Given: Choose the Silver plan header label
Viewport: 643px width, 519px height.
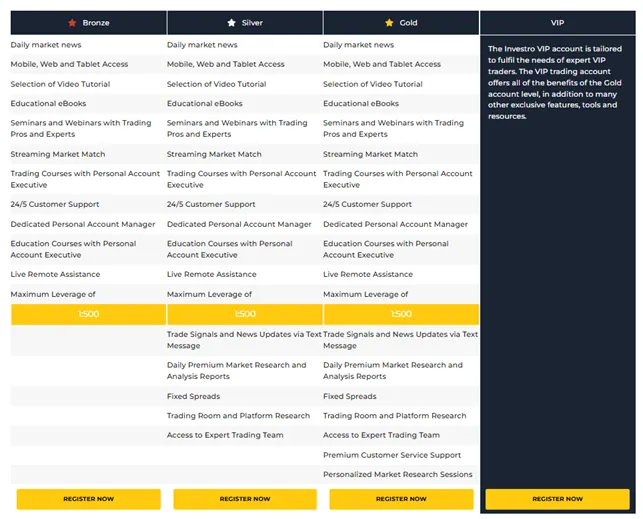Looking at the screenshot, I should point(254,22).
